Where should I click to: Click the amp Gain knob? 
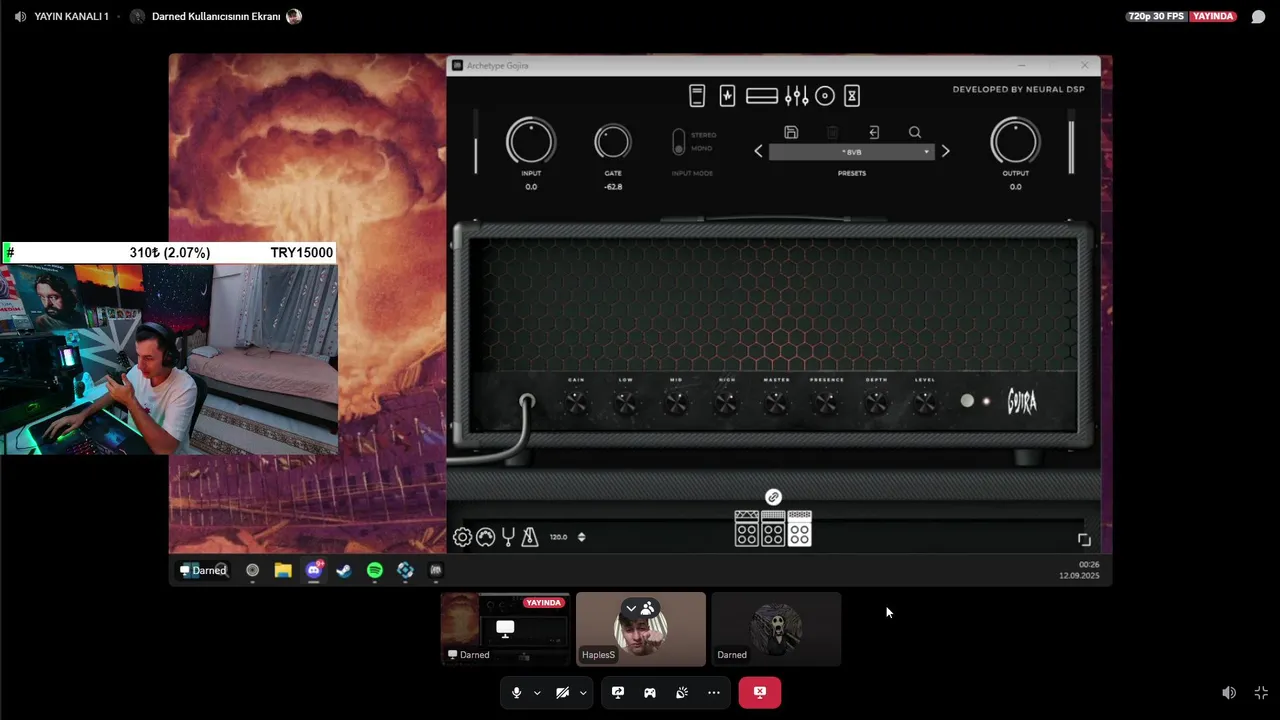pyautogui.click(x=576, y=403)
